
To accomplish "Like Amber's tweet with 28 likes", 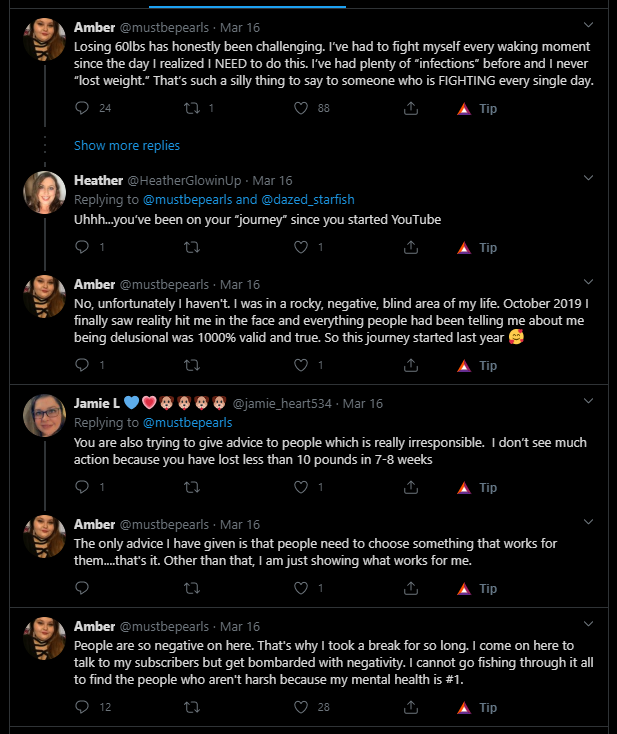I will [301, 707].
